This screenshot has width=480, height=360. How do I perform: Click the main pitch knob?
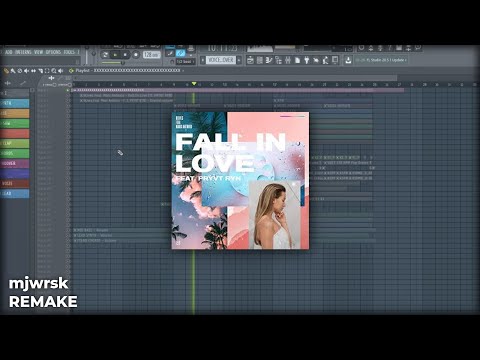point(94,54)
